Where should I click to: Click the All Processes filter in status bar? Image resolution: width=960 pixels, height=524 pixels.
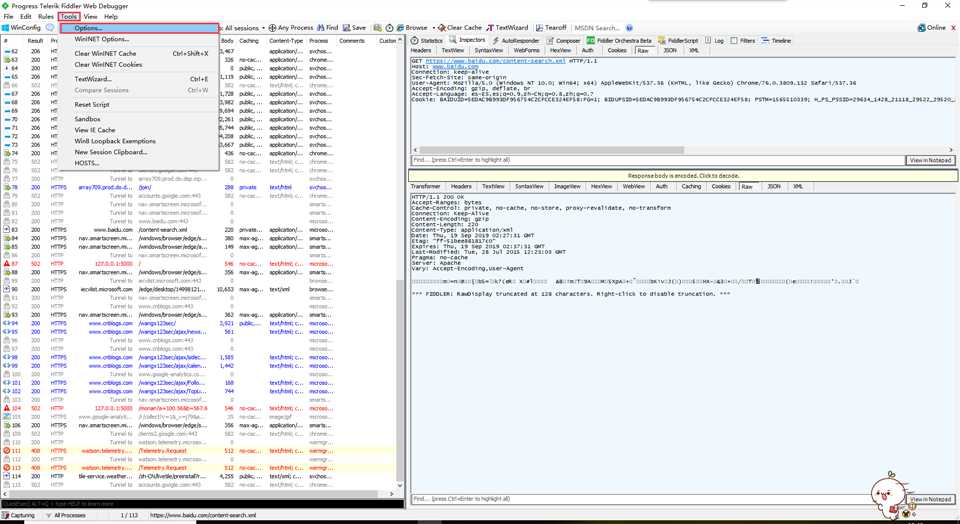(66, 515)
